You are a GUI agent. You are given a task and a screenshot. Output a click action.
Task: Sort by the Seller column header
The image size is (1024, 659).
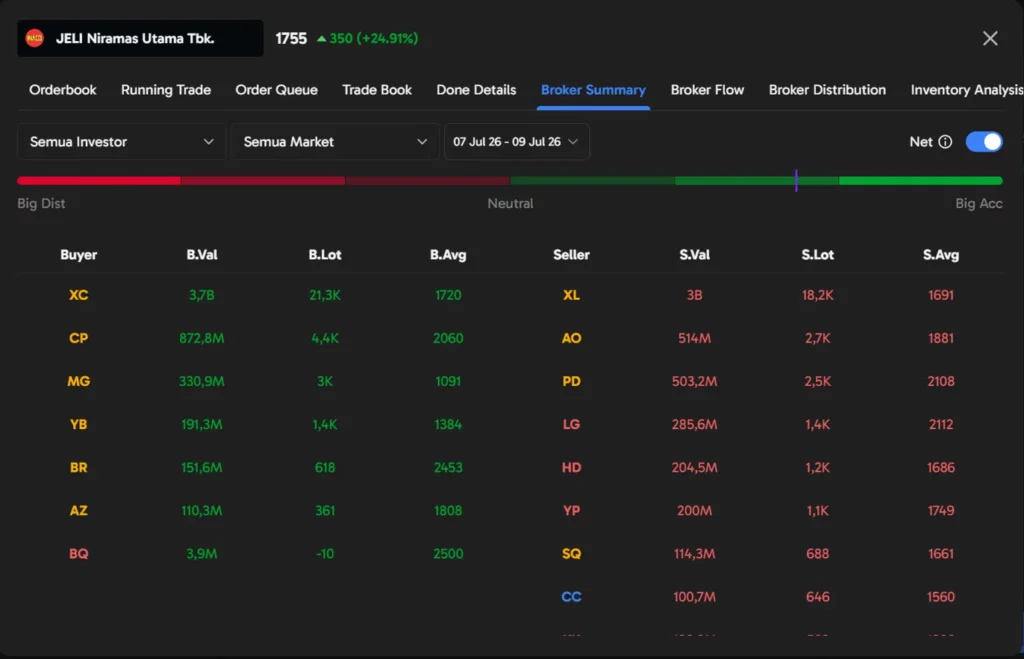click(571, 255)
